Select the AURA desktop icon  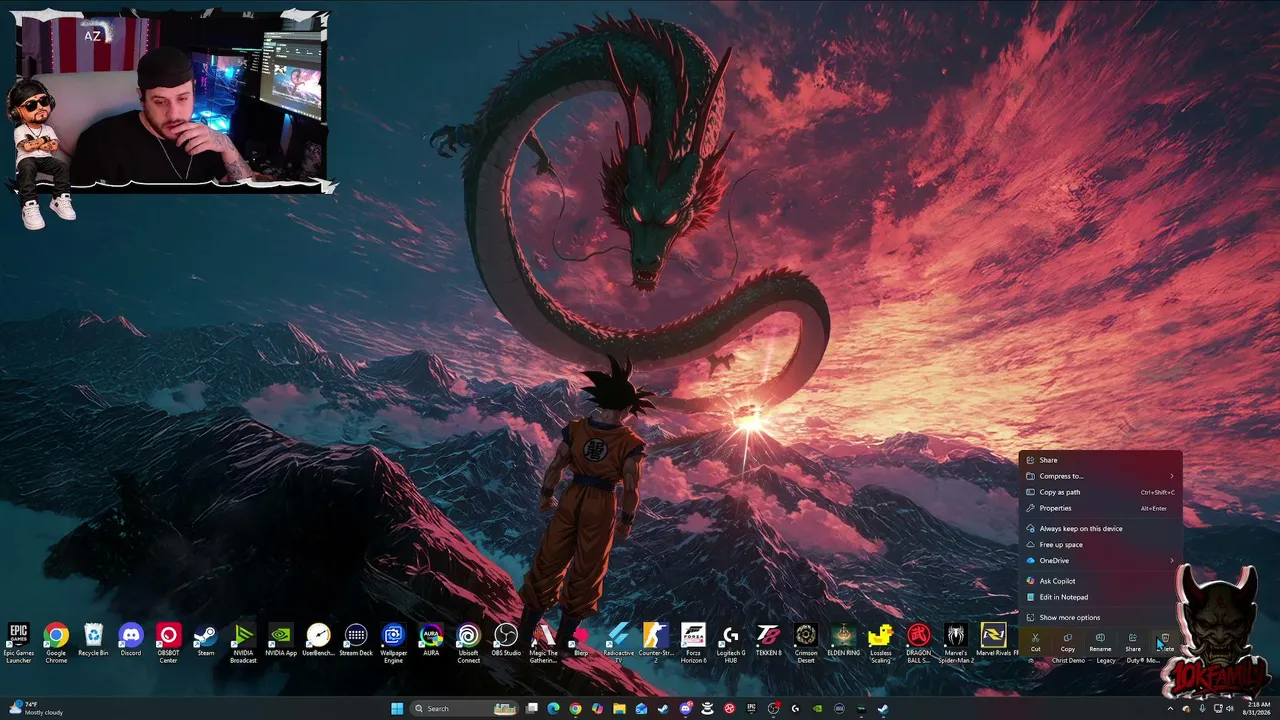click(431, 640)
